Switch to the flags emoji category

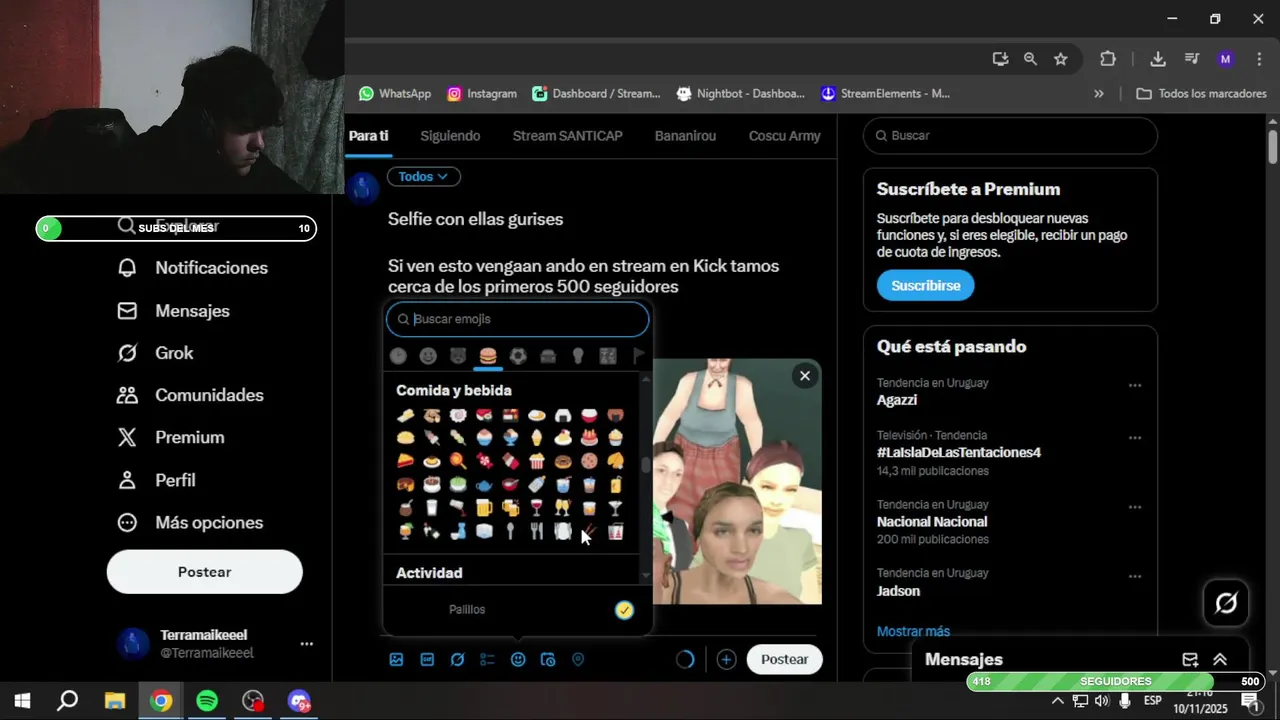pos(638,355)
